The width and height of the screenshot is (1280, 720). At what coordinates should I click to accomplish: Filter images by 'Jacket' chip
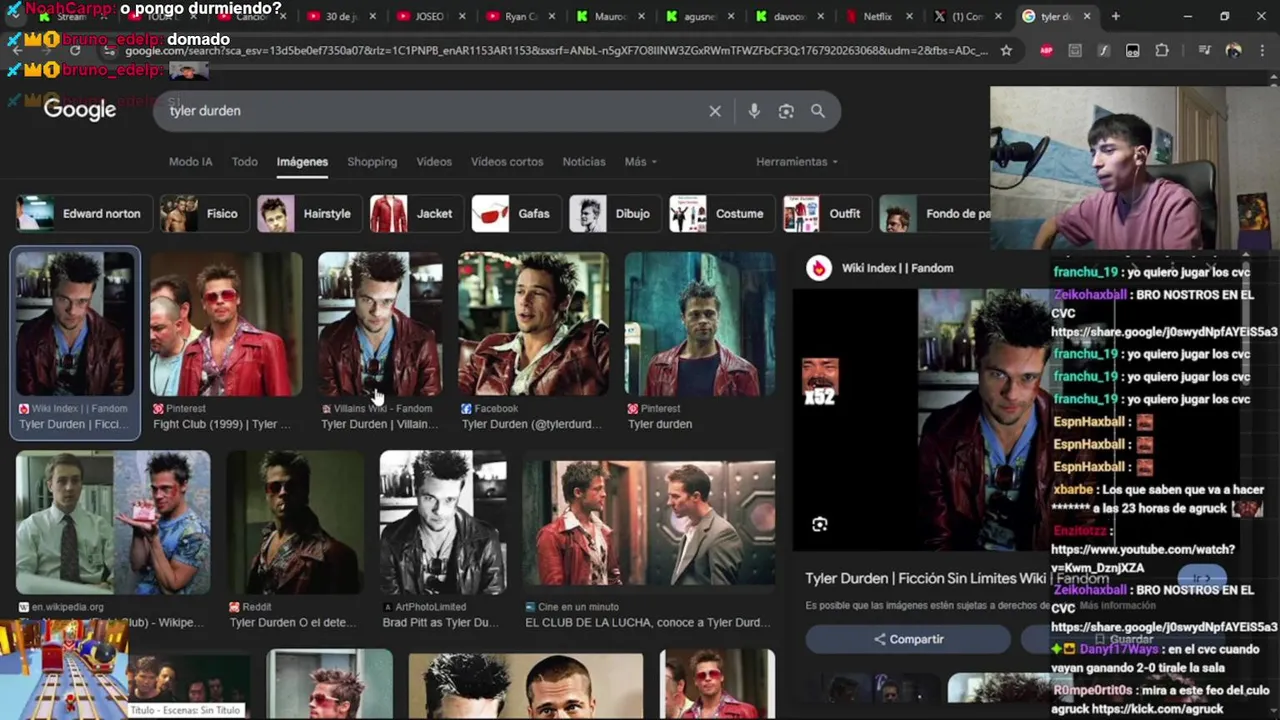tap(417, 214)
